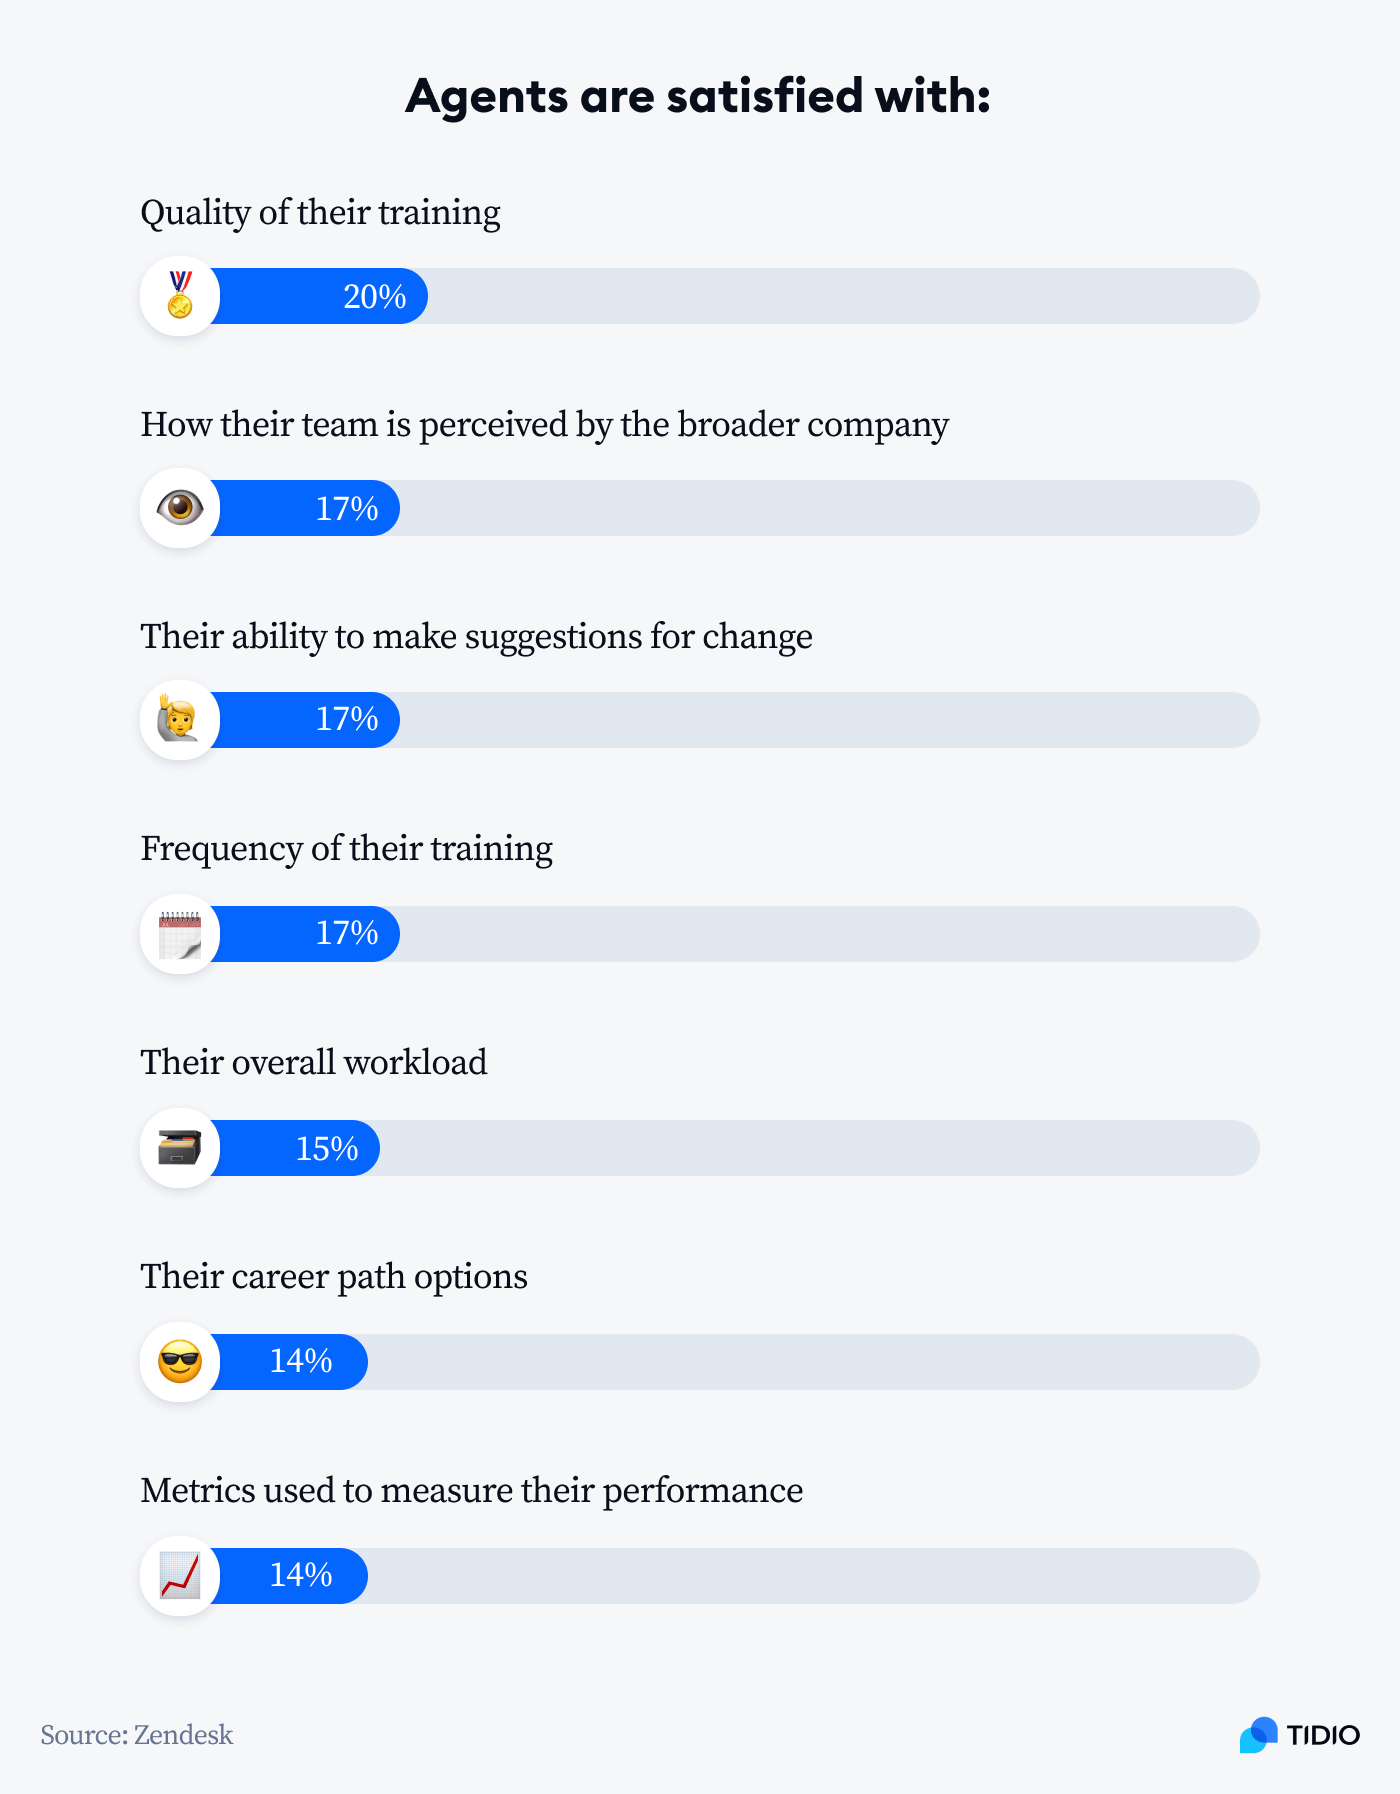This screenshot has width=1400, height=1794.
Task: Click 'Their career path options' label
Action: click(334, 1277)
